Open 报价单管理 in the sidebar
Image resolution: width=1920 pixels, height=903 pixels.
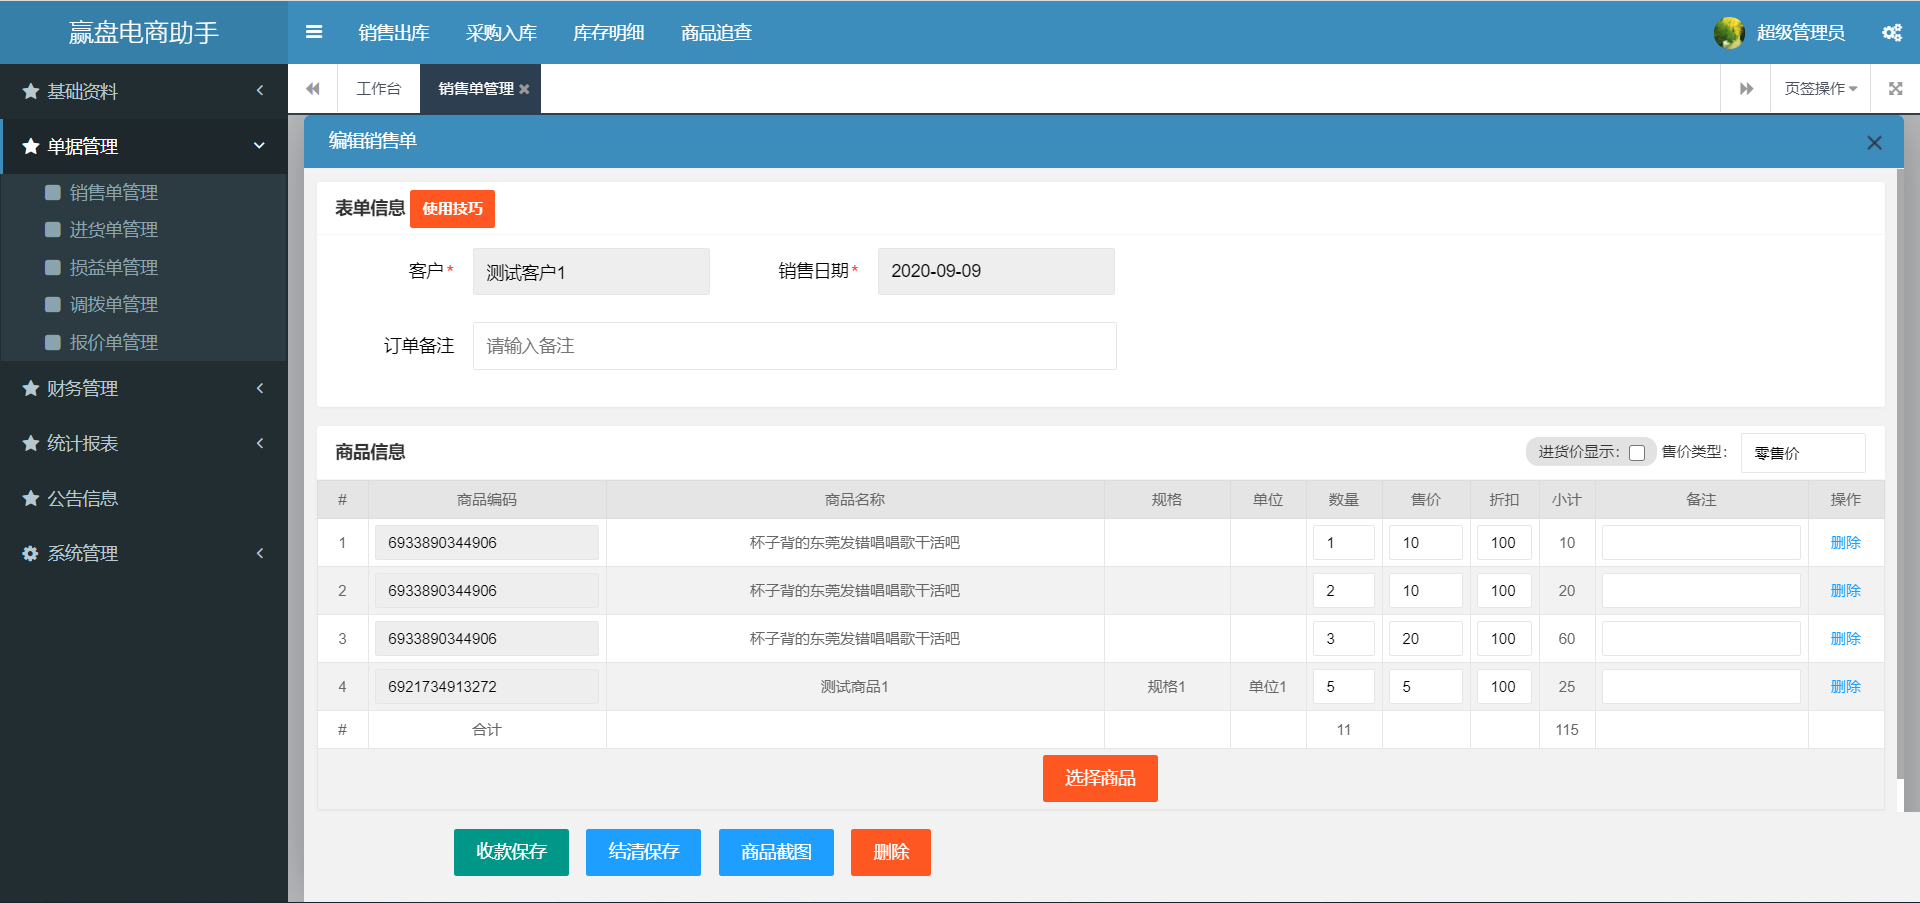coord(114,342)
